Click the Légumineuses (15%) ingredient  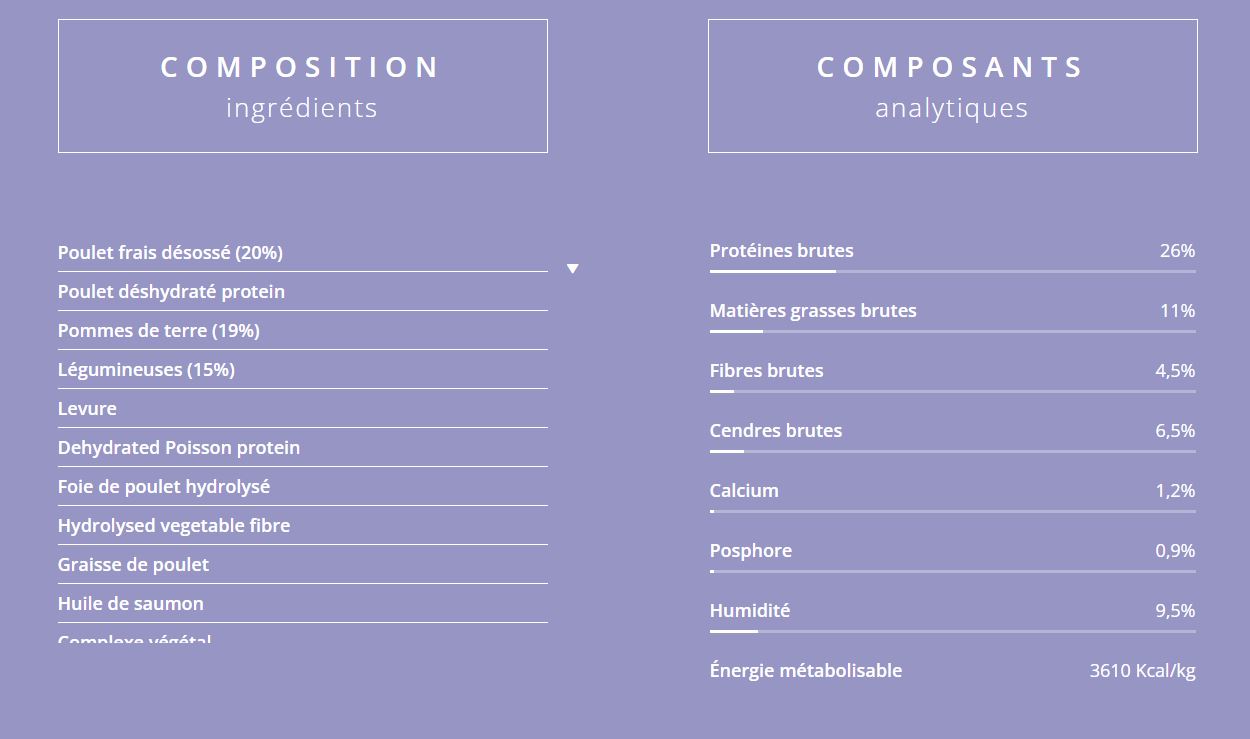[146, 370]
